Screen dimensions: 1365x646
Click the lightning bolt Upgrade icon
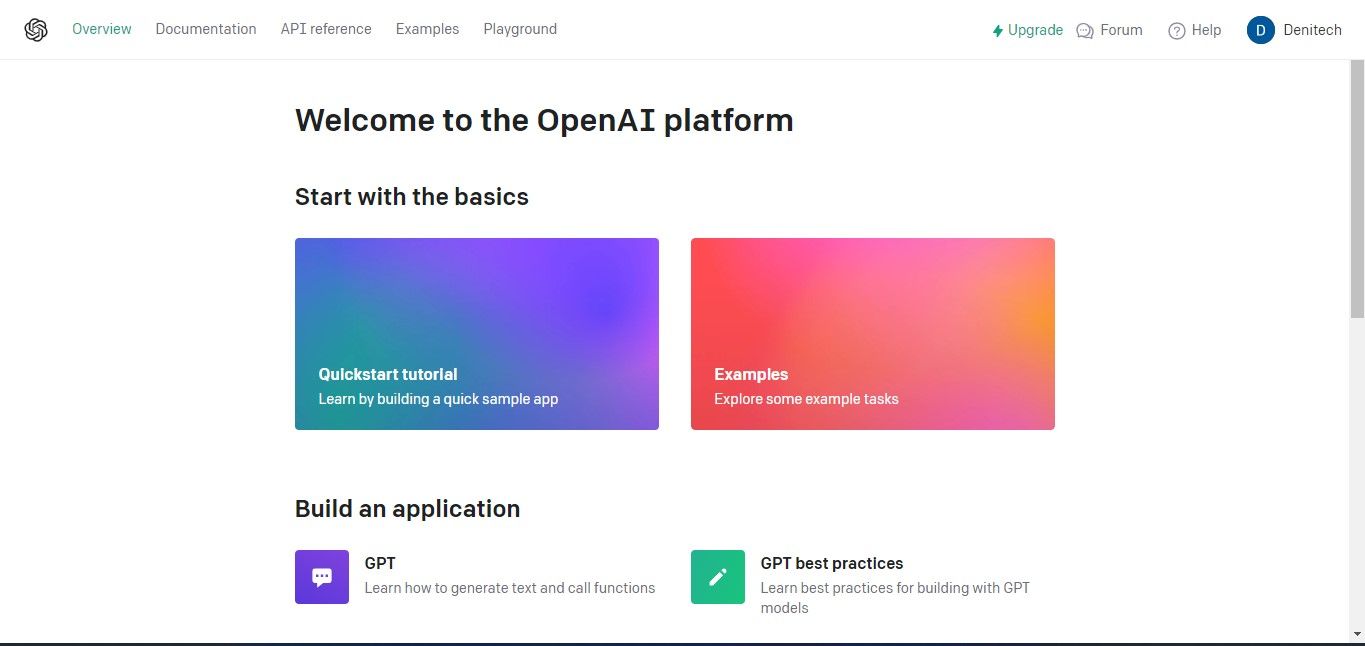(x=996, y=30)
